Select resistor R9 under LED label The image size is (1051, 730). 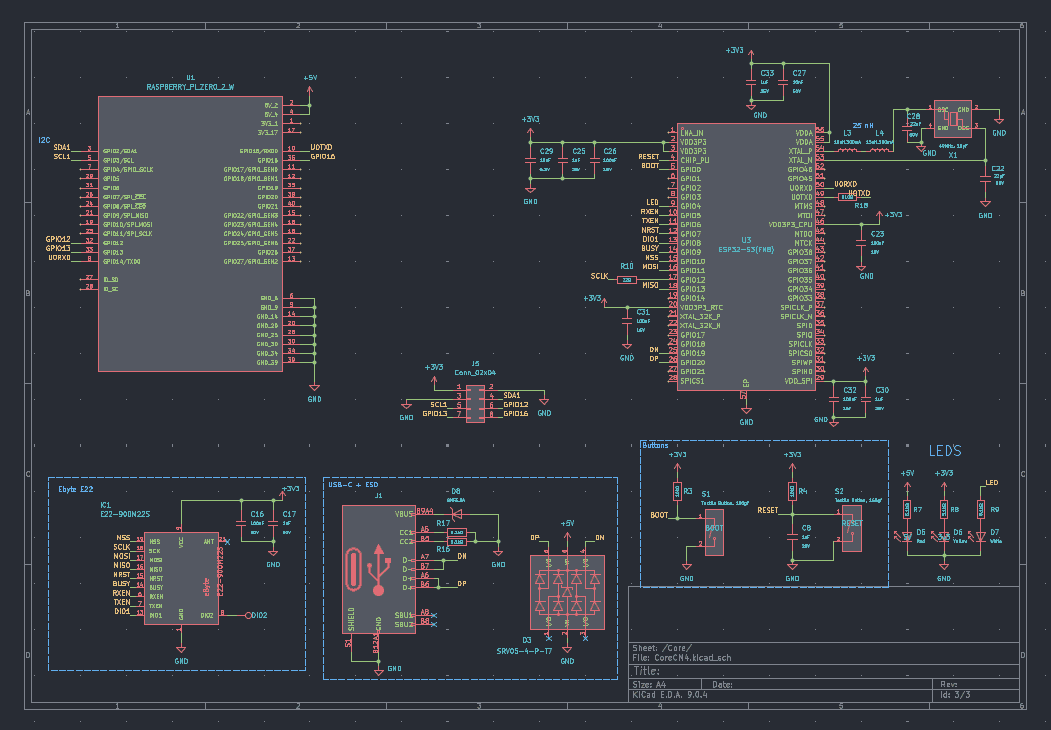coord(981,509)
